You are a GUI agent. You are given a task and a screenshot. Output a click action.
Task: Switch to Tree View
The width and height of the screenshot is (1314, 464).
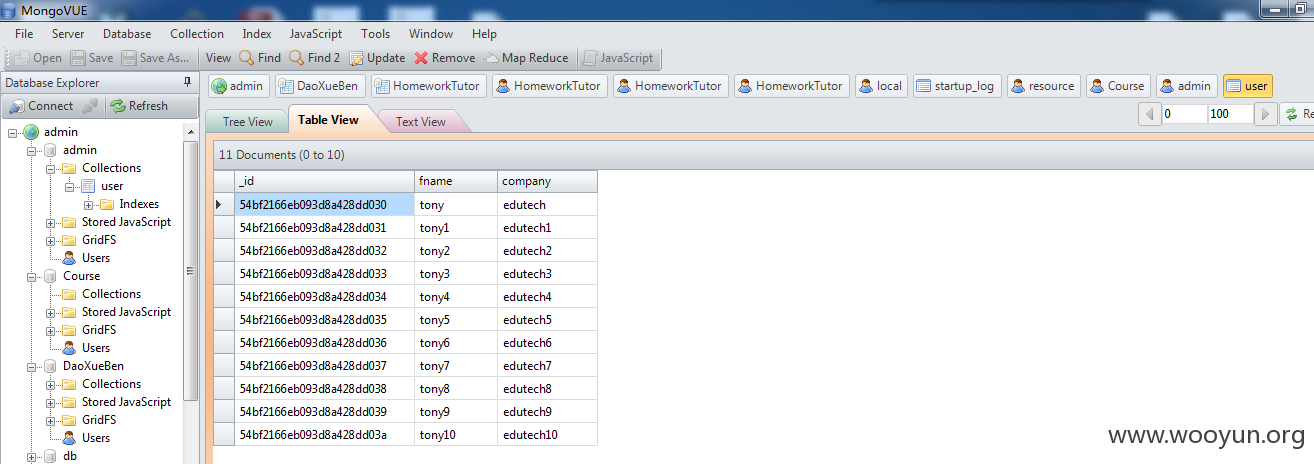[247, 122]
